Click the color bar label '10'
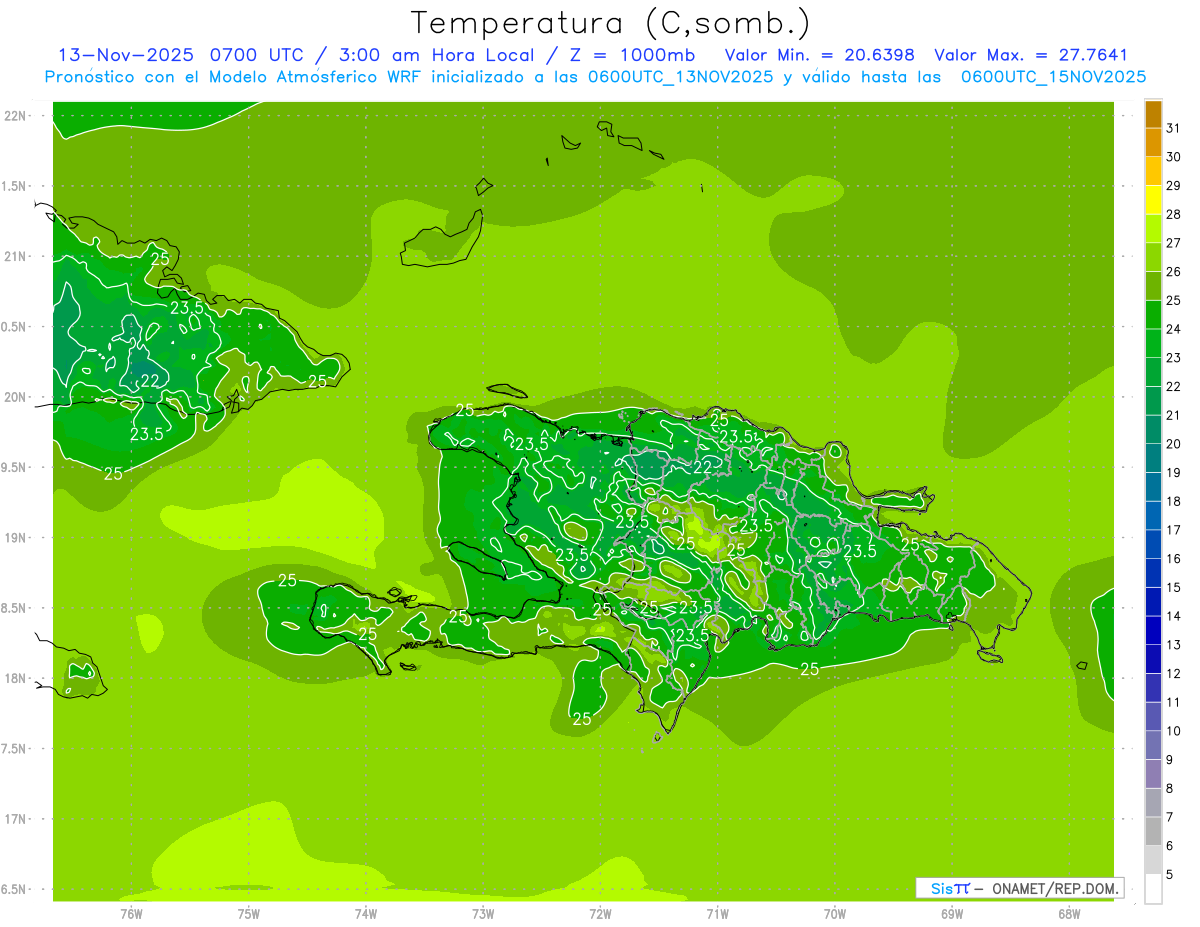 1174,731
